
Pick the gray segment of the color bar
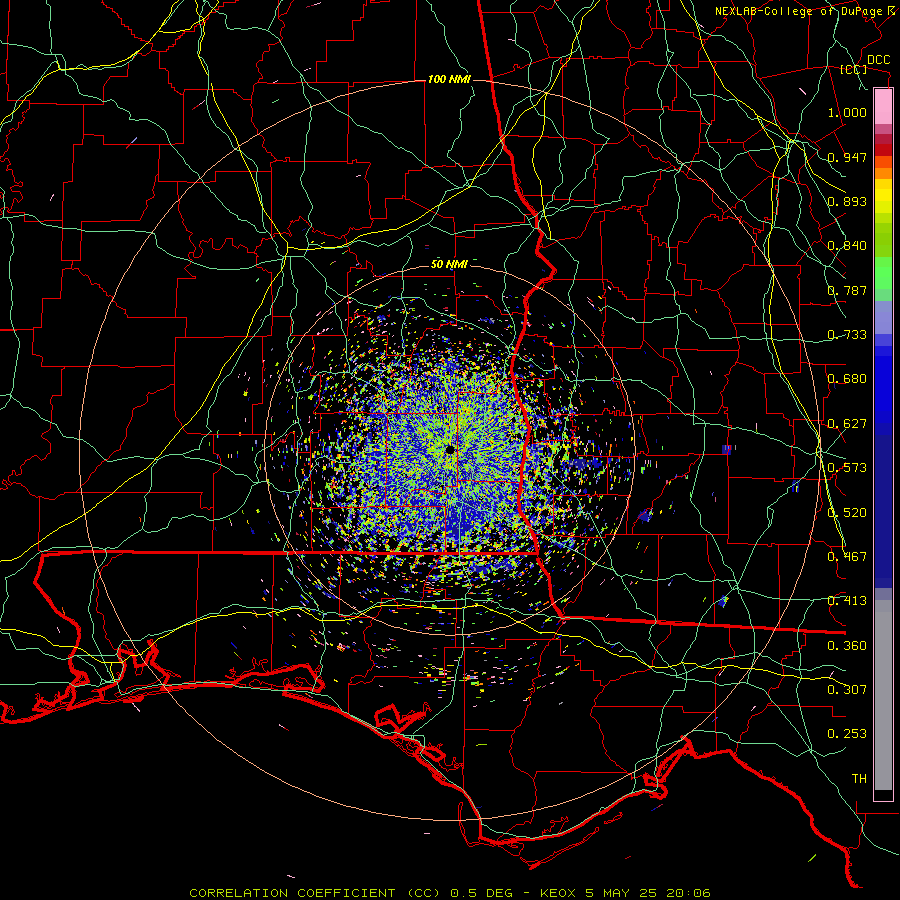pyautogui.click(x=883, y=695)
